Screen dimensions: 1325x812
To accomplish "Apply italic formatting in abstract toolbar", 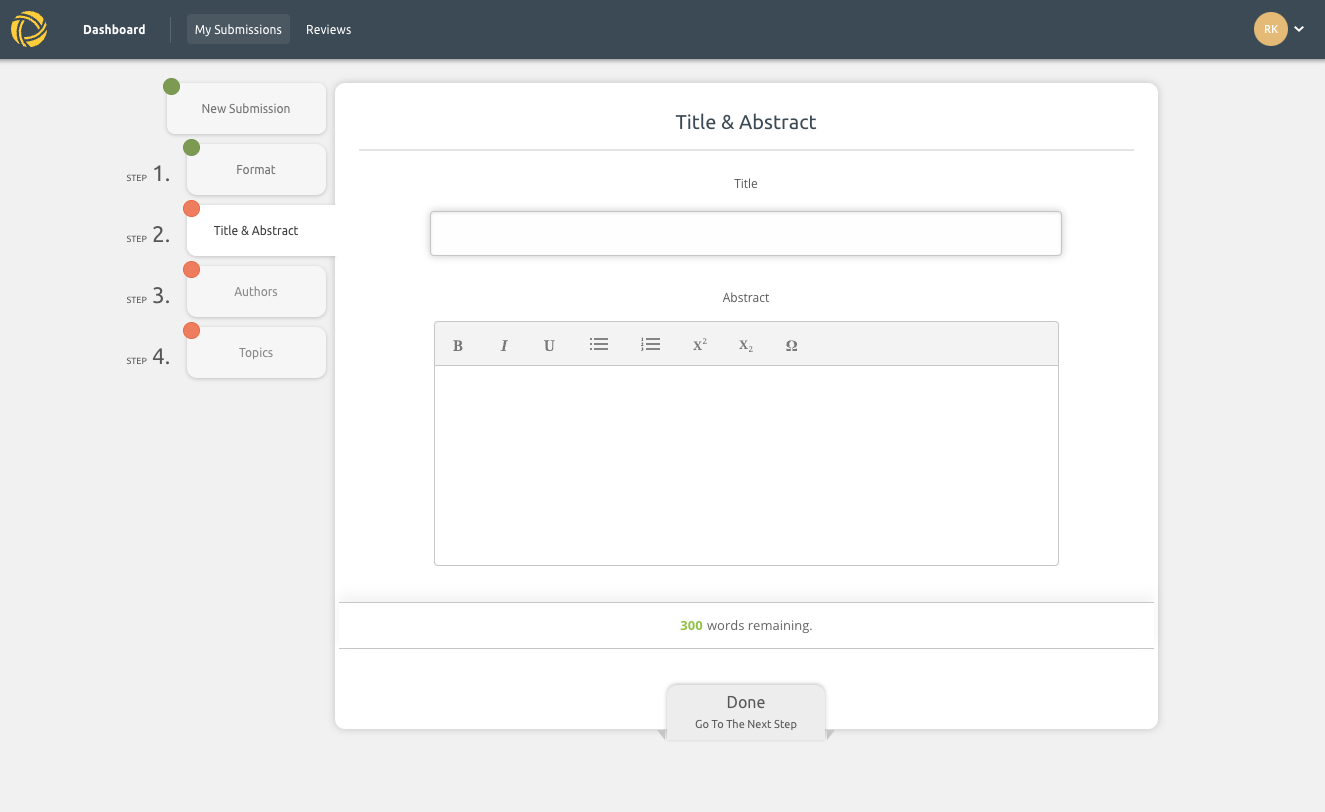I will coord(504,346).
